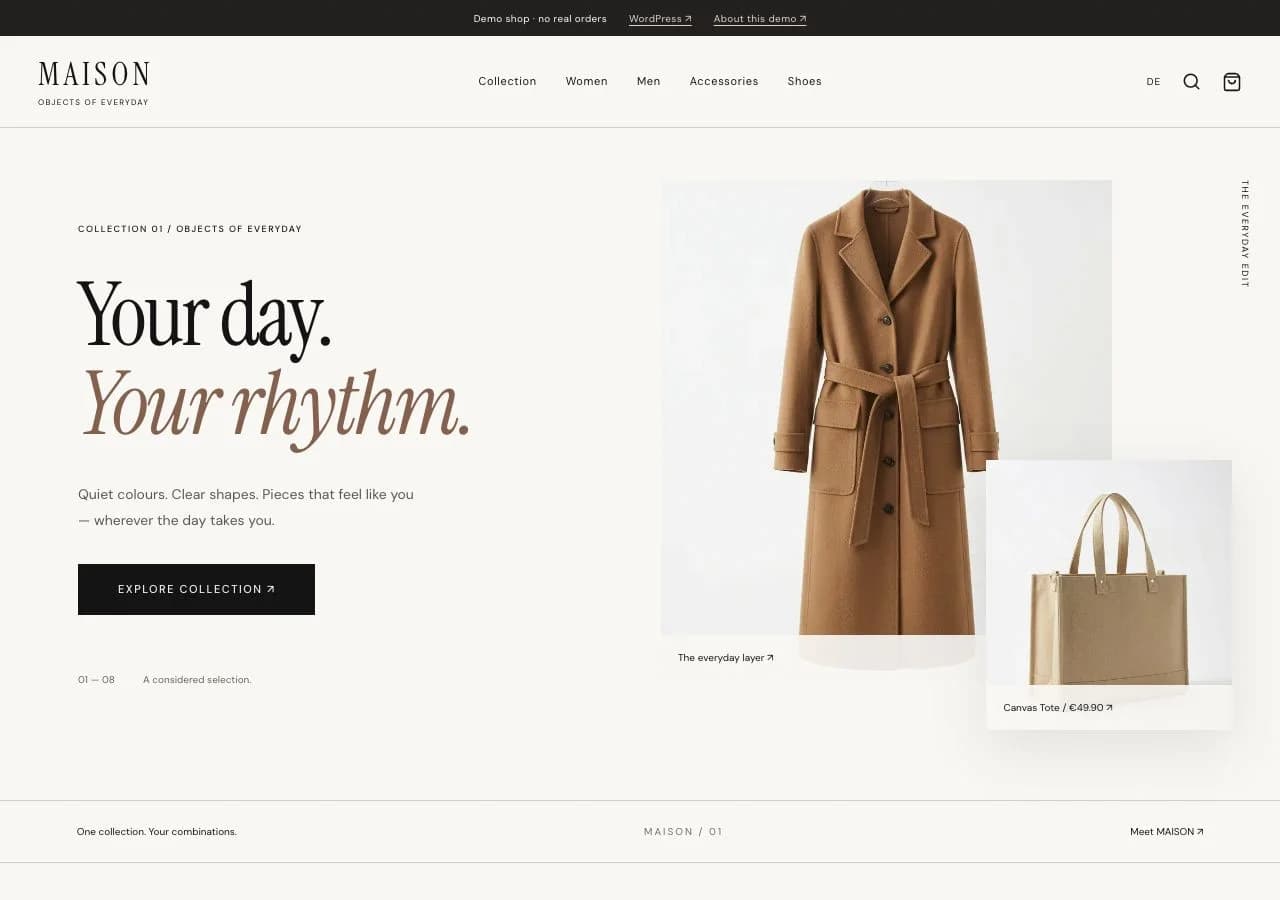Open The everyday layer link
This screenshot has width=1280, height=900.
tap(725, 658)
